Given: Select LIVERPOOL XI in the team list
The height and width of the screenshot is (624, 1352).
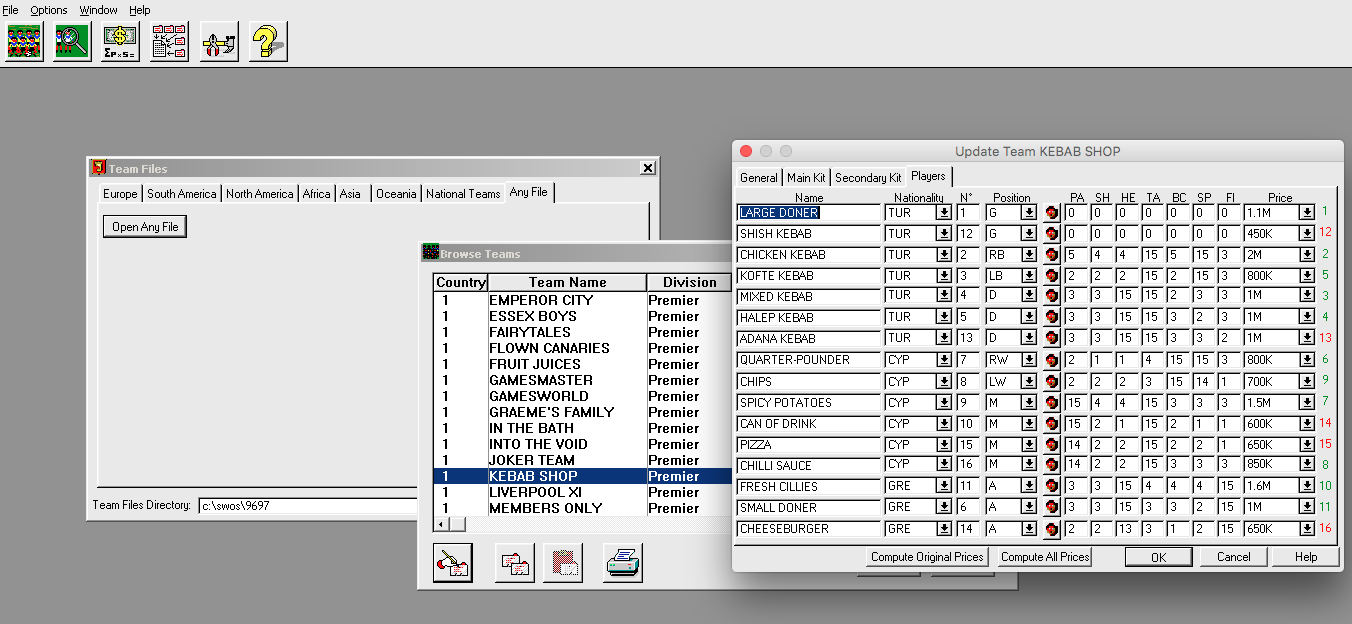Looking at the screenshot, I should pos(533,492).
